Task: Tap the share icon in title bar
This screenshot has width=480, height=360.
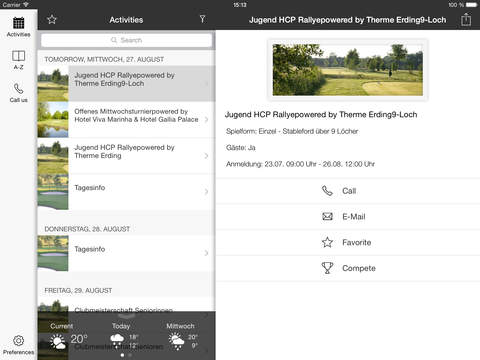Action: (x=466, y=19)
